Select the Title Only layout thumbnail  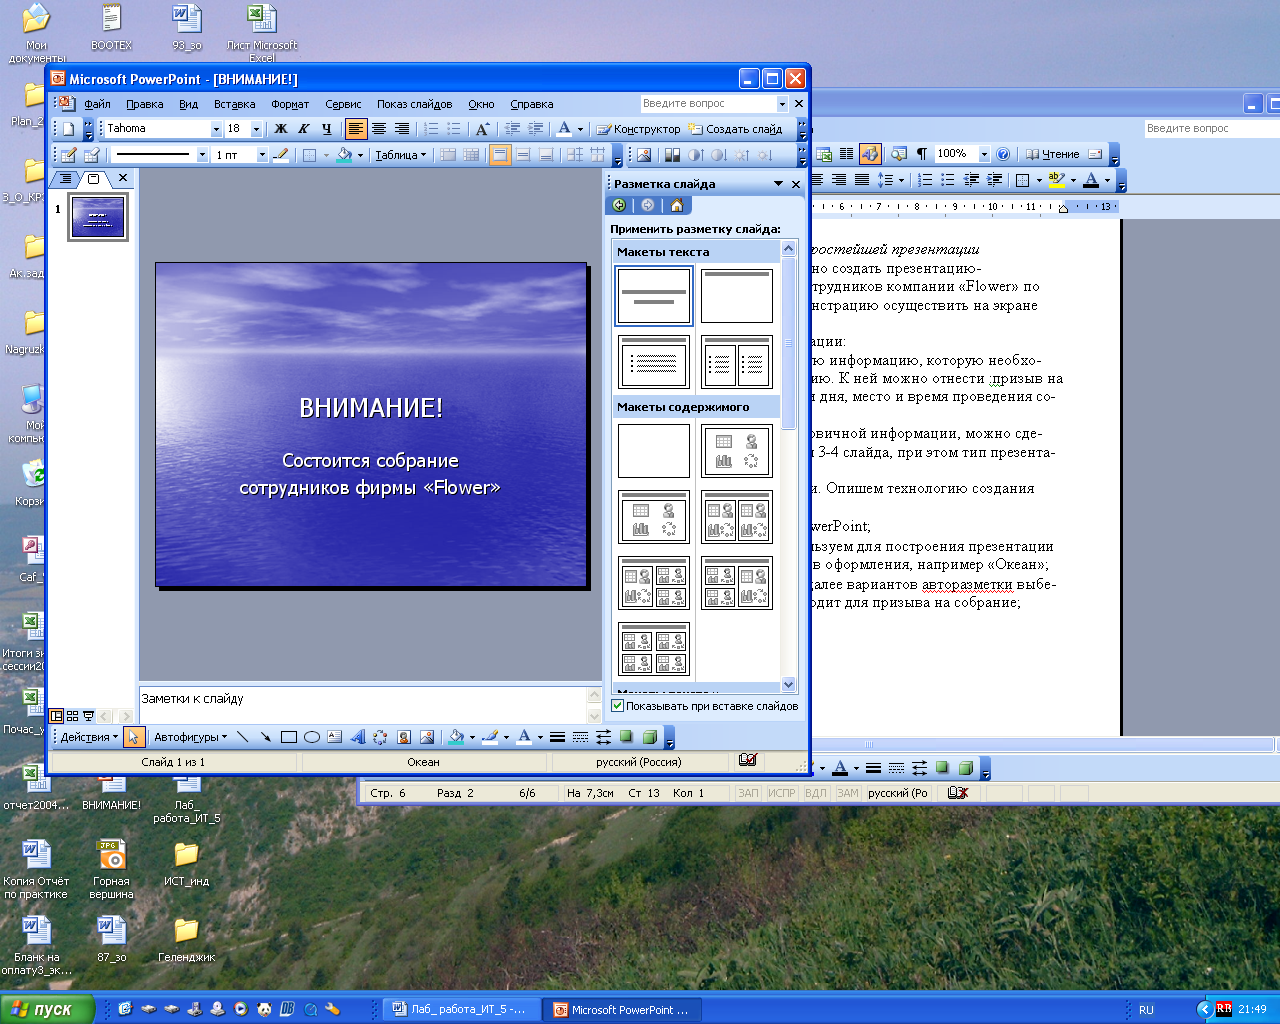pos(737,296)
